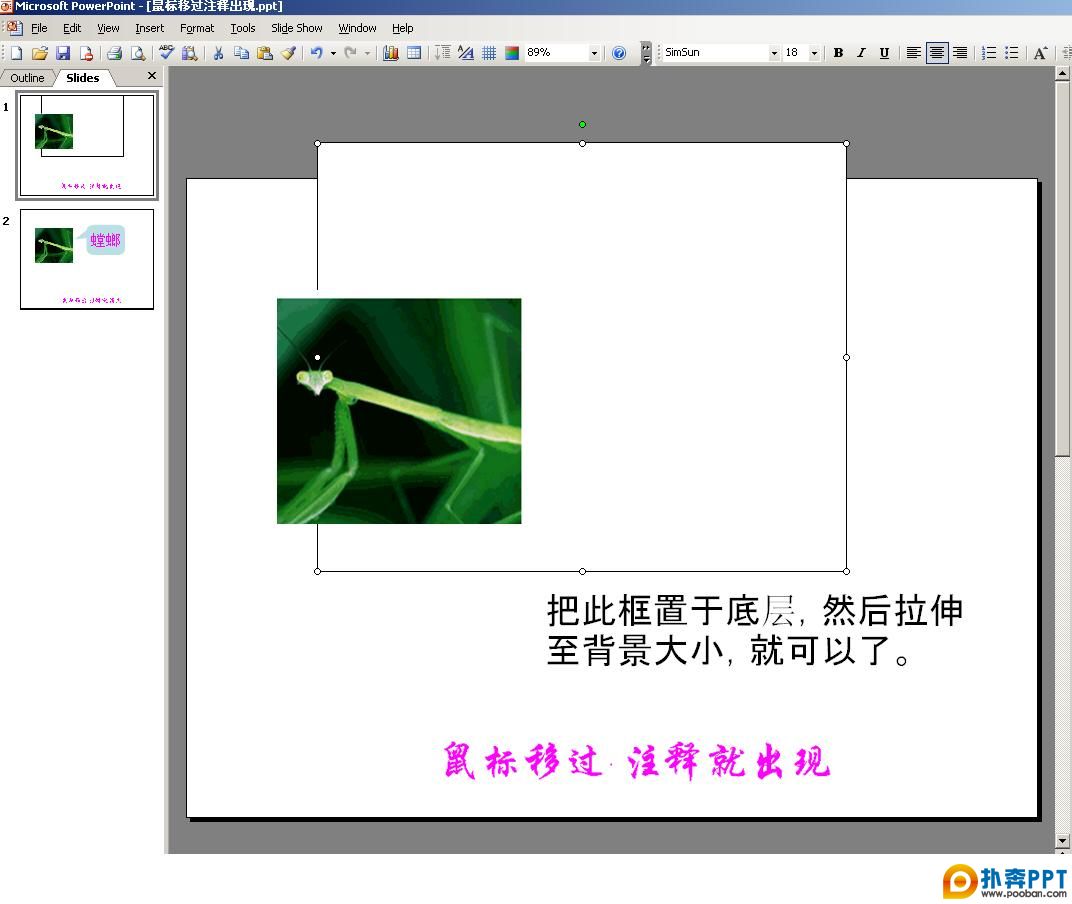Select slide 1 thumbnail
The image size is (1072, 904).
(87, 145)
